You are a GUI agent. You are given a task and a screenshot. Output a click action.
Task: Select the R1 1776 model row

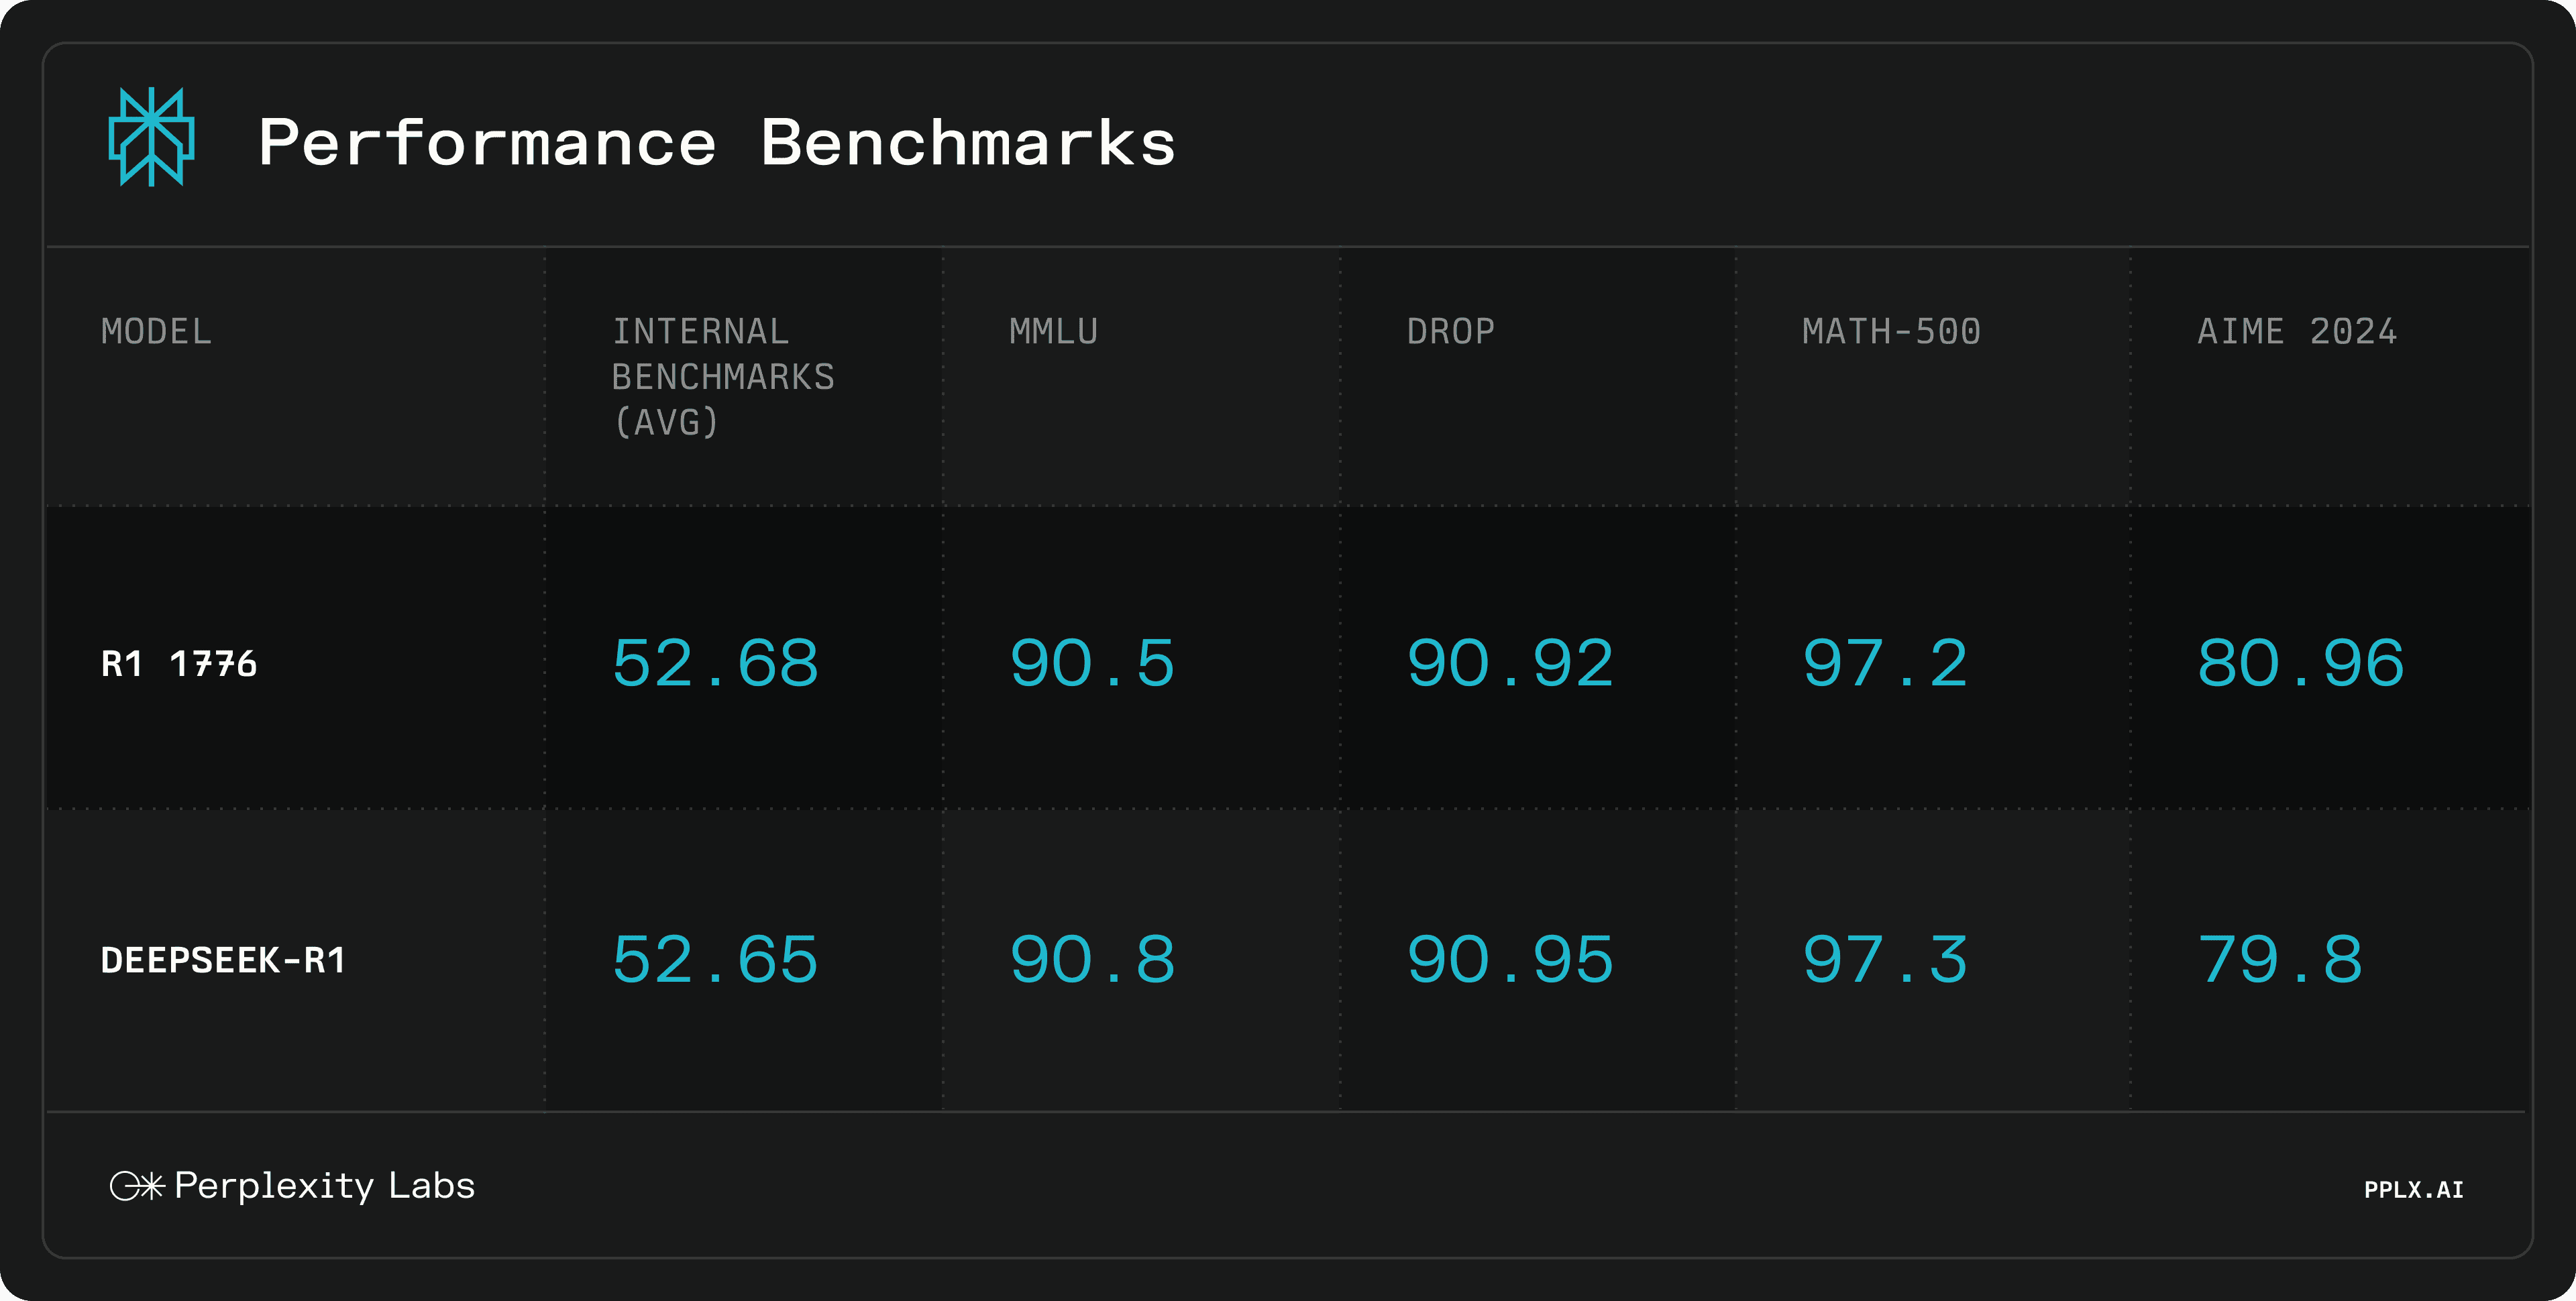[x=1287, y=647]
